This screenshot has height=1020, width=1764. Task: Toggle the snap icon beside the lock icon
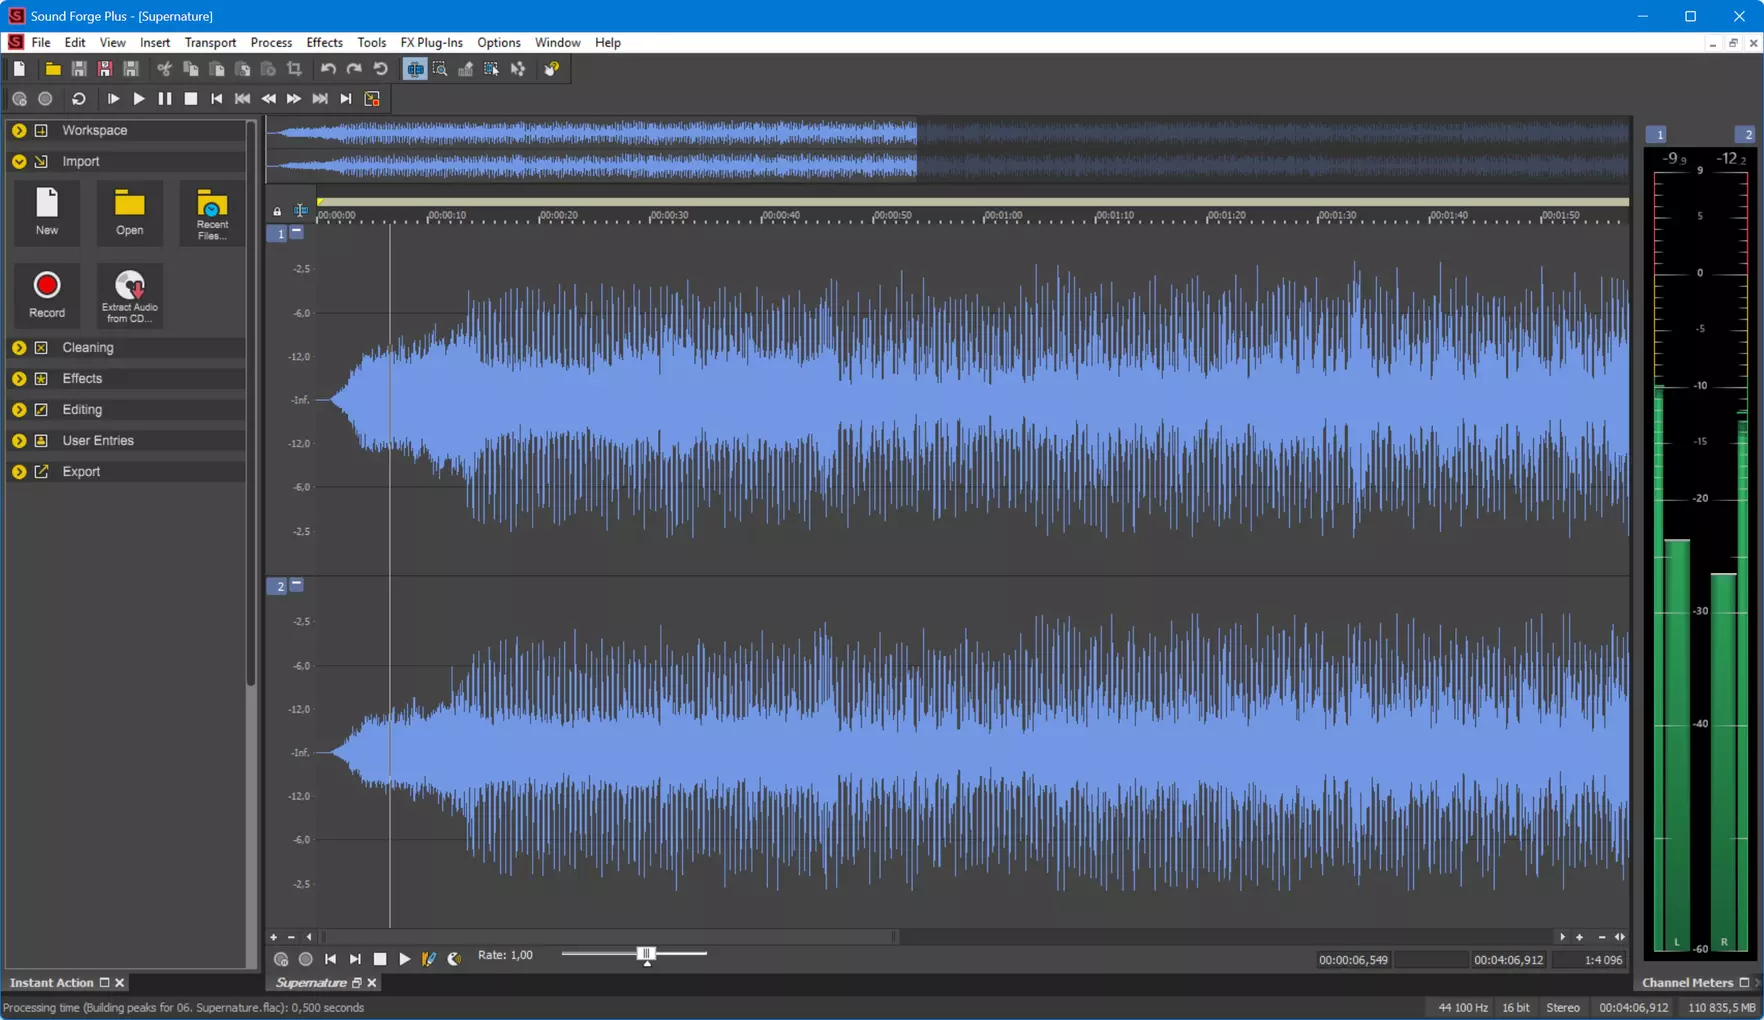click(300, 210)
